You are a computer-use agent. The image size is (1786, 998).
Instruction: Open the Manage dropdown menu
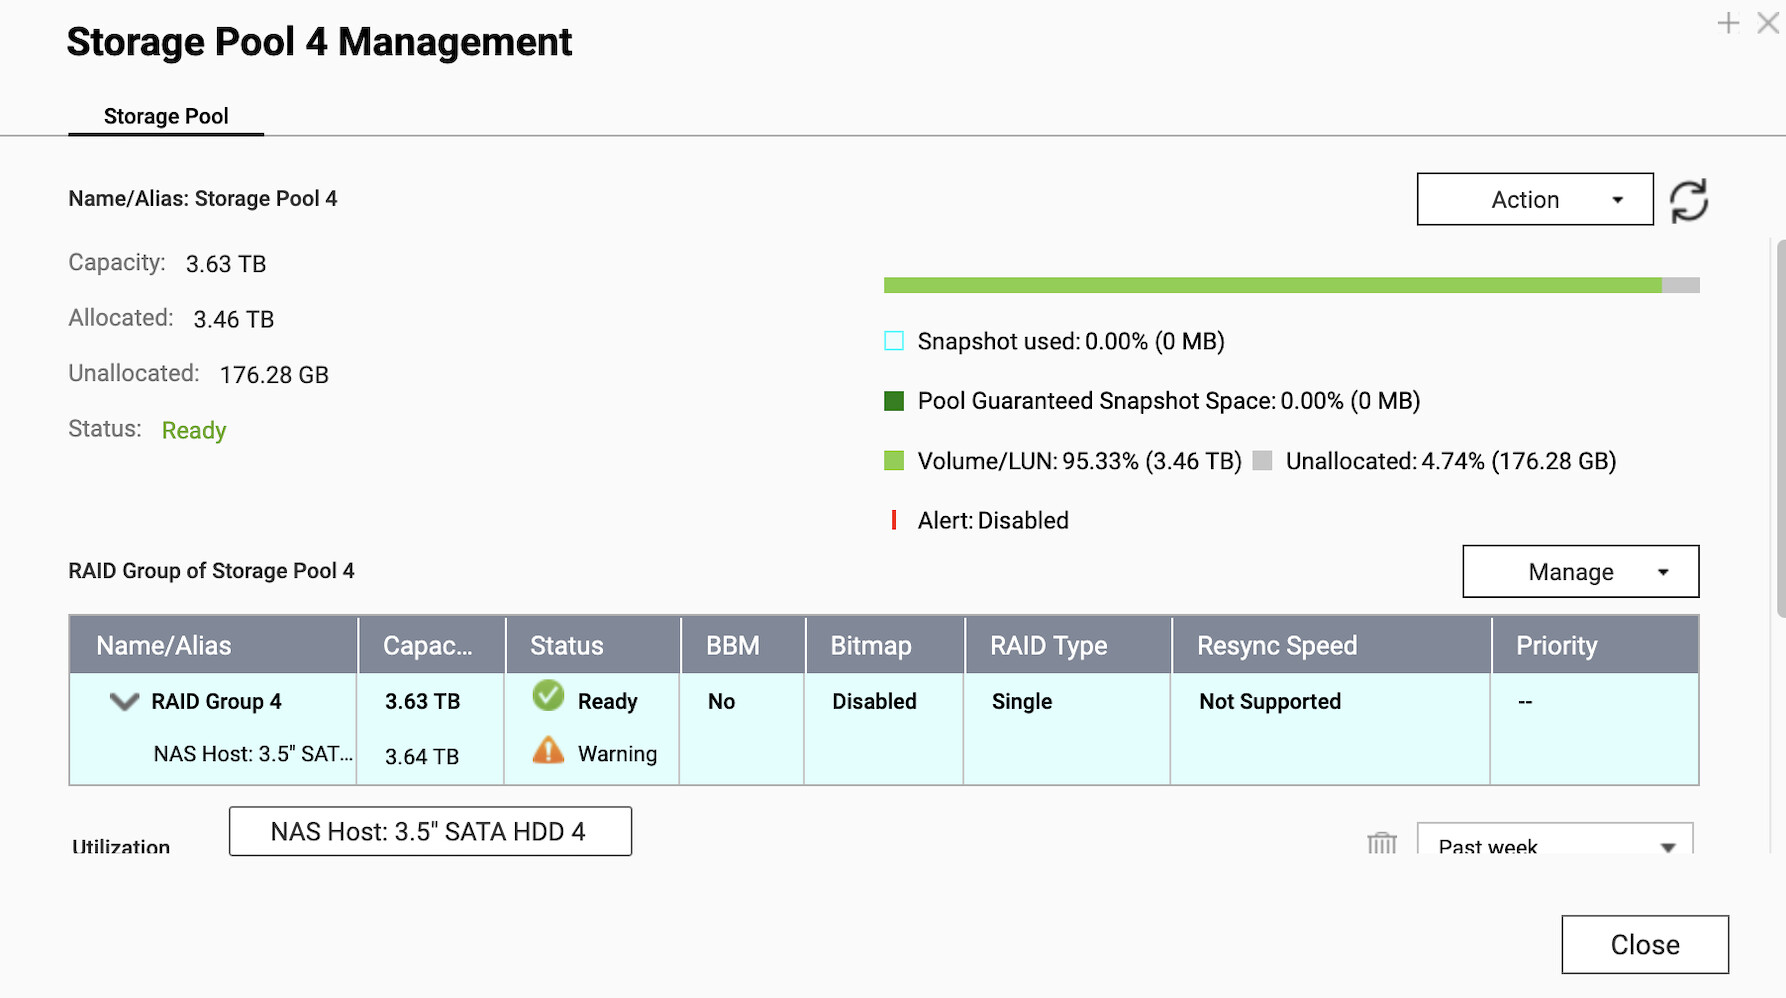[x=1580, y=572]
